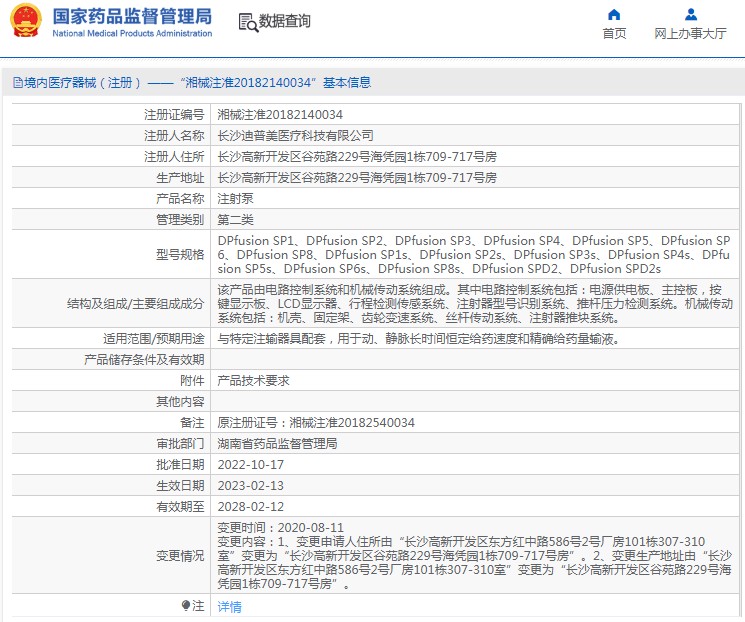745x622 pixels.
Task: Click the 附件 value 产品技术要求
Action: tap(254, 381)
